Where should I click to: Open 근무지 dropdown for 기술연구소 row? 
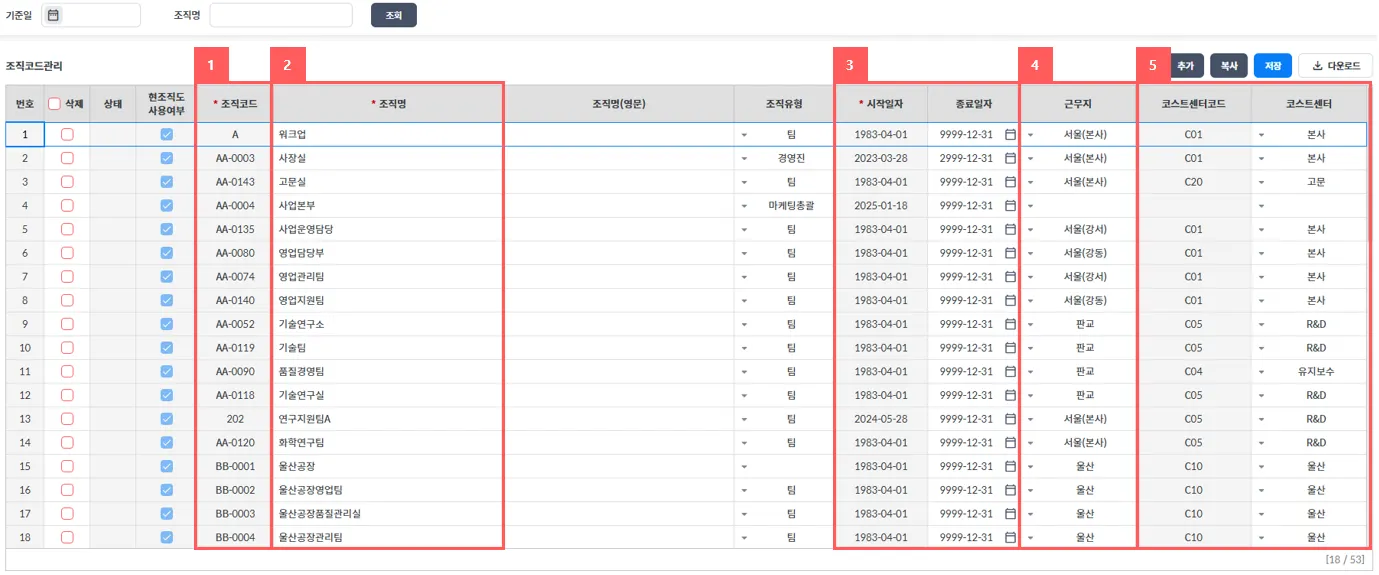(1030, 324)
